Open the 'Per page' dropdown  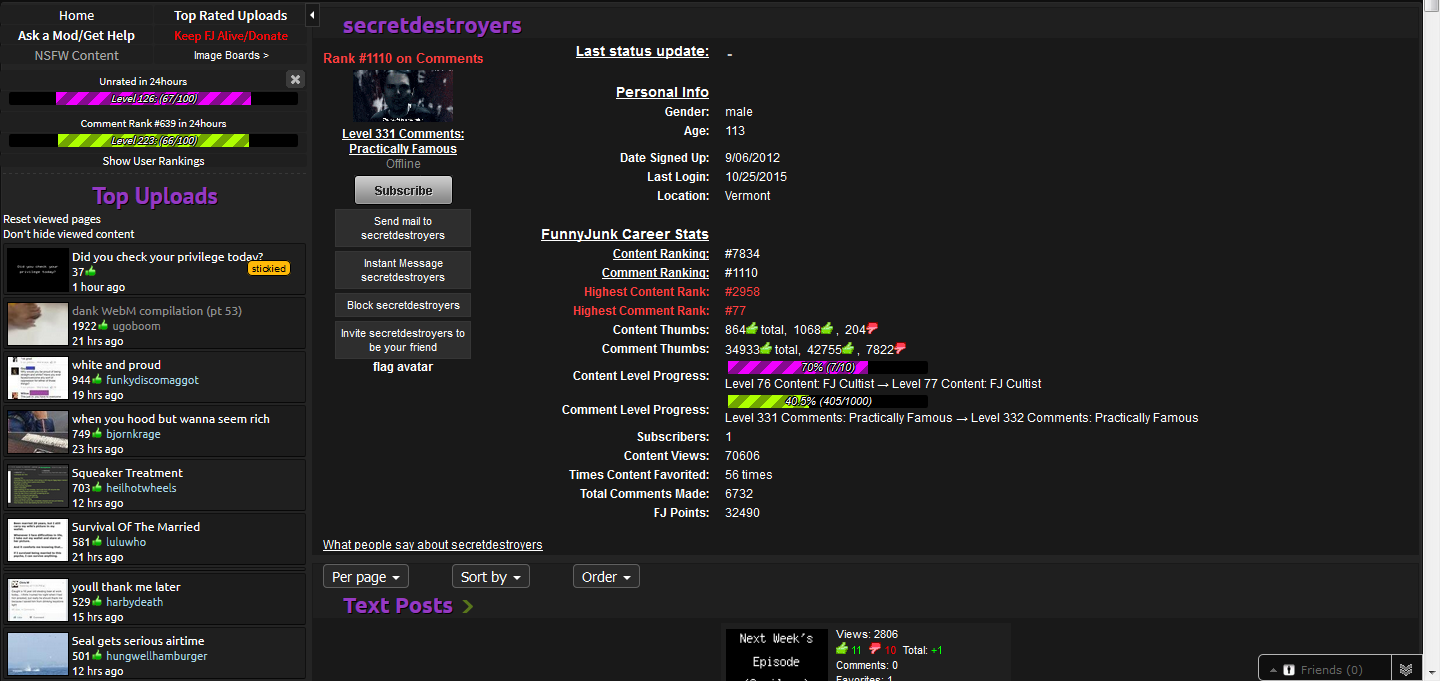click(366, 577)
